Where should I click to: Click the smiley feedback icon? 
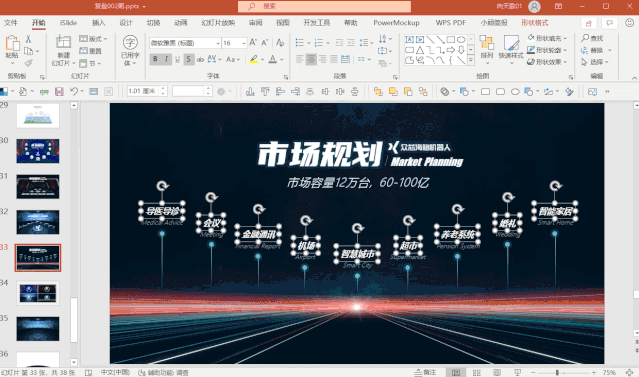(x=630, y=23)
